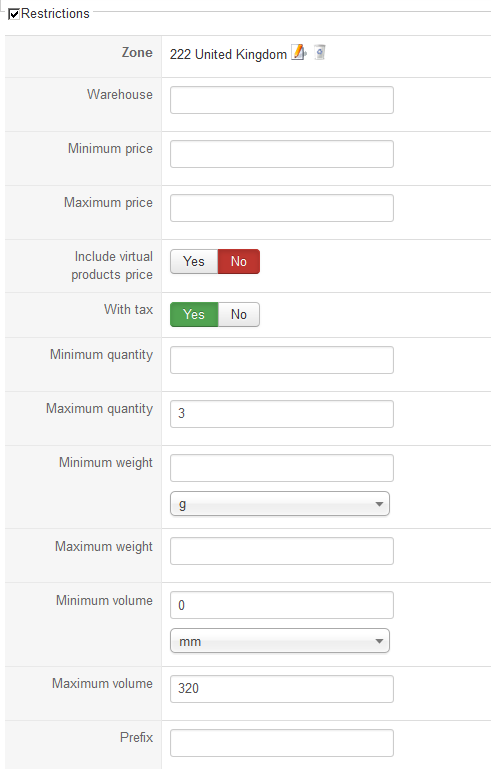Select the Minimum quantity field
The image size is (491, 769).
[x=282, y=360]
